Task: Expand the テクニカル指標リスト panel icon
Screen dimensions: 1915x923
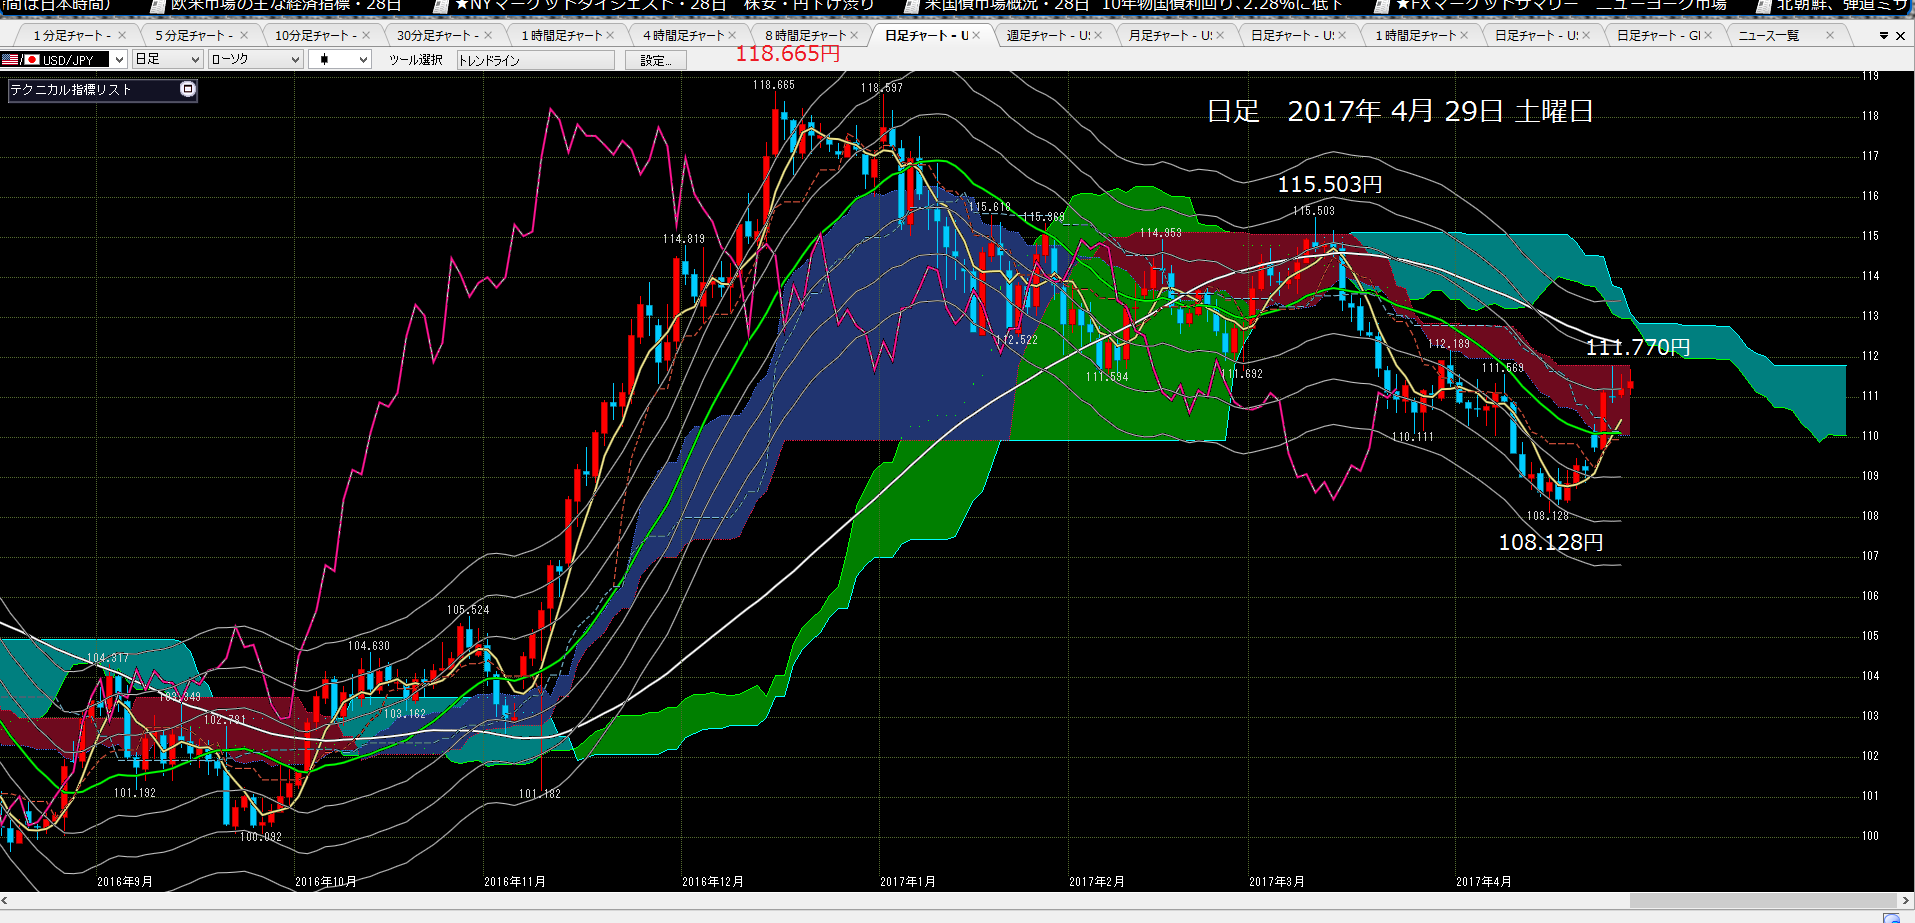Action: tap(187, 89)
